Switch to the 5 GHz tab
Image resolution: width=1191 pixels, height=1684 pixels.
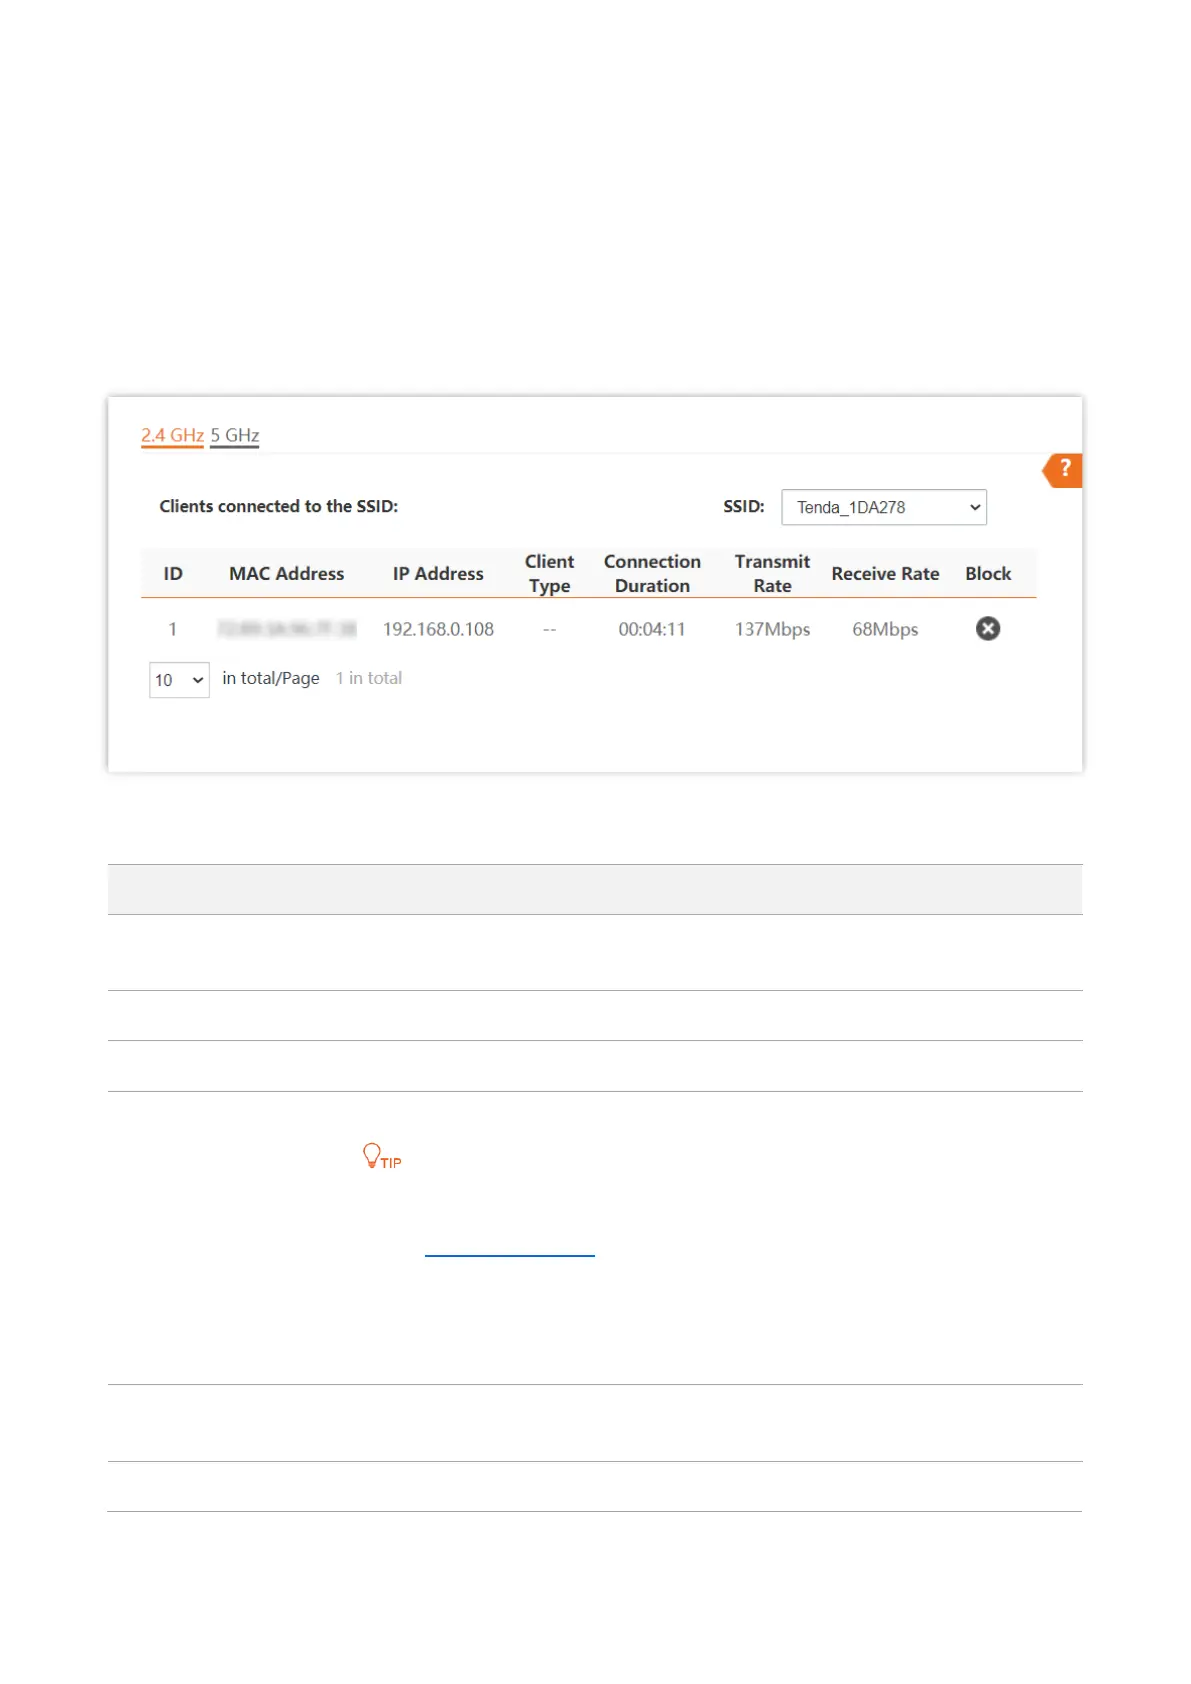[235, 435]
